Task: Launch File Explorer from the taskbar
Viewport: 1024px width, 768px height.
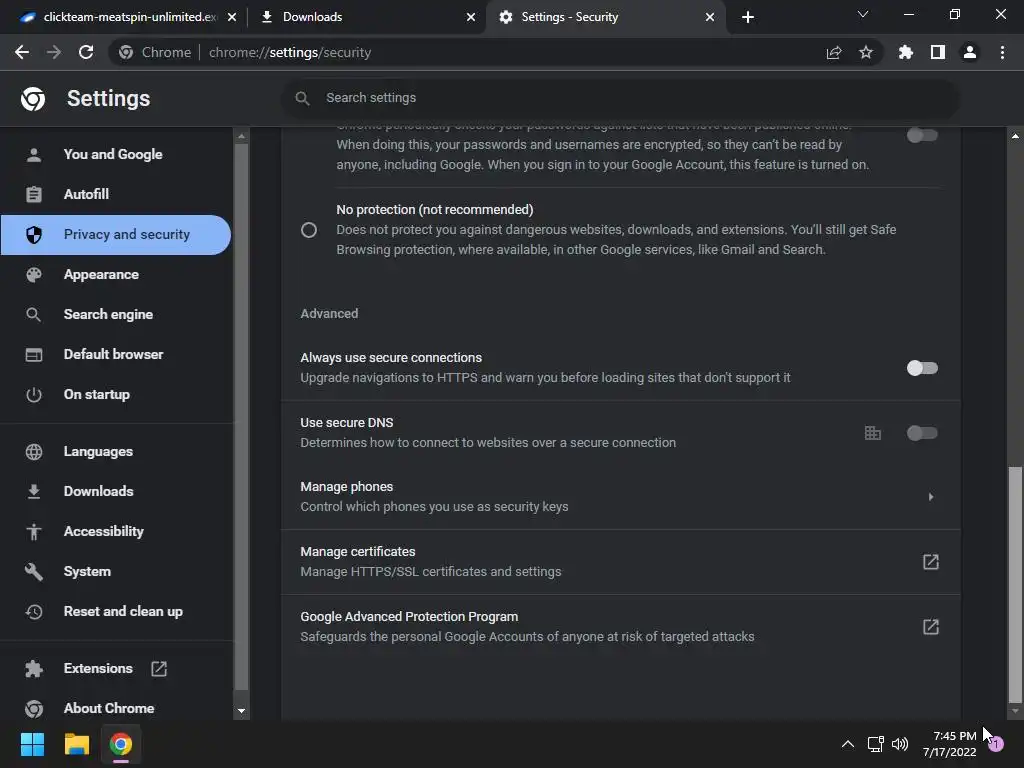Action: pyautogui.click(x=76, y=744)
